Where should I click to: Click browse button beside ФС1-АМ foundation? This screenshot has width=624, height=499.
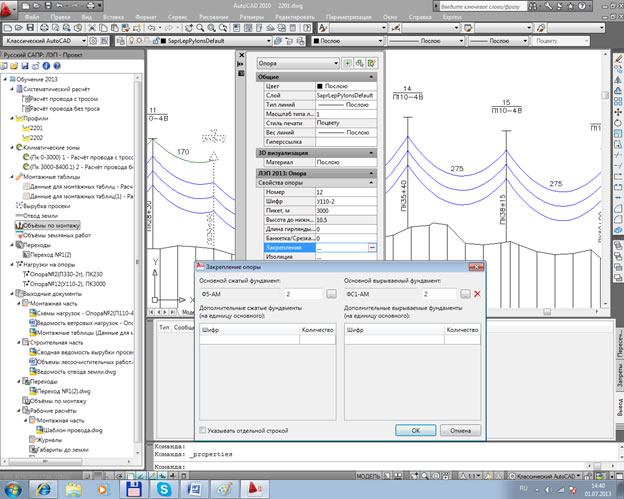[x=465, y=294]
